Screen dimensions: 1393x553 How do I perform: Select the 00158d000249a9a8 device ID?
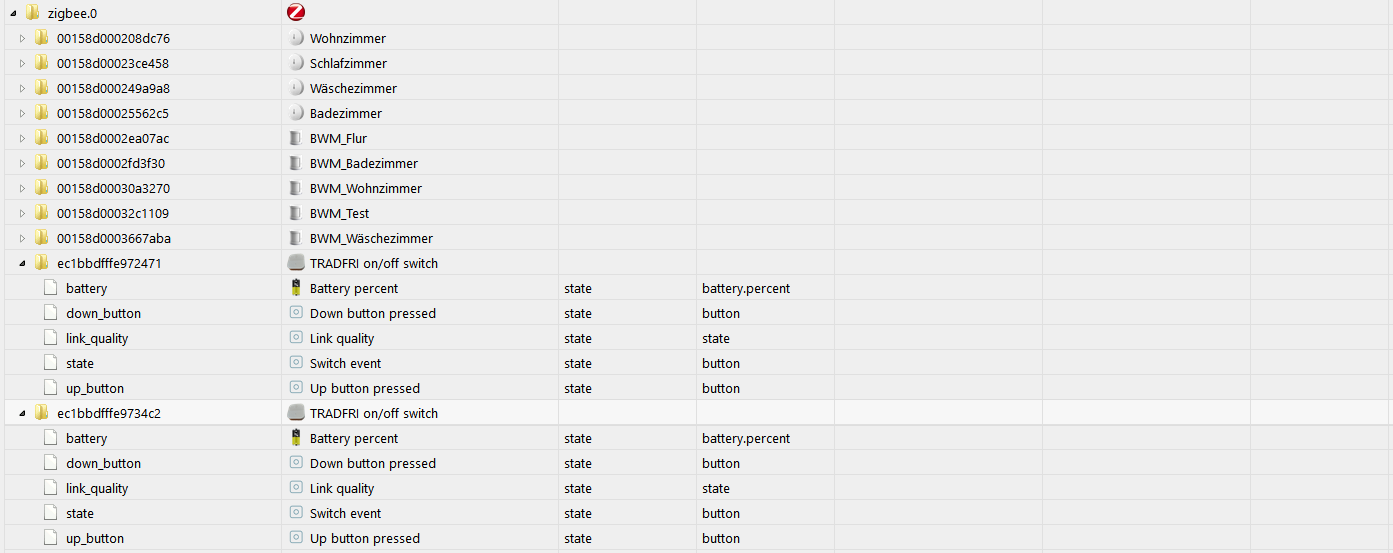click(113, 88)
